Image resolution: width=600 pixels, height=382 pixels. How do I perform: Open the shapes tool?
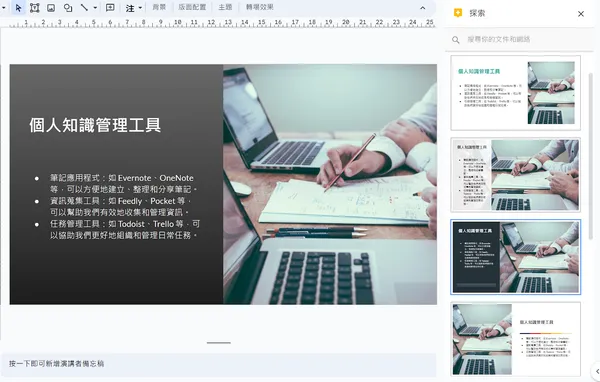pyautogui.click(x=68, y=8)
